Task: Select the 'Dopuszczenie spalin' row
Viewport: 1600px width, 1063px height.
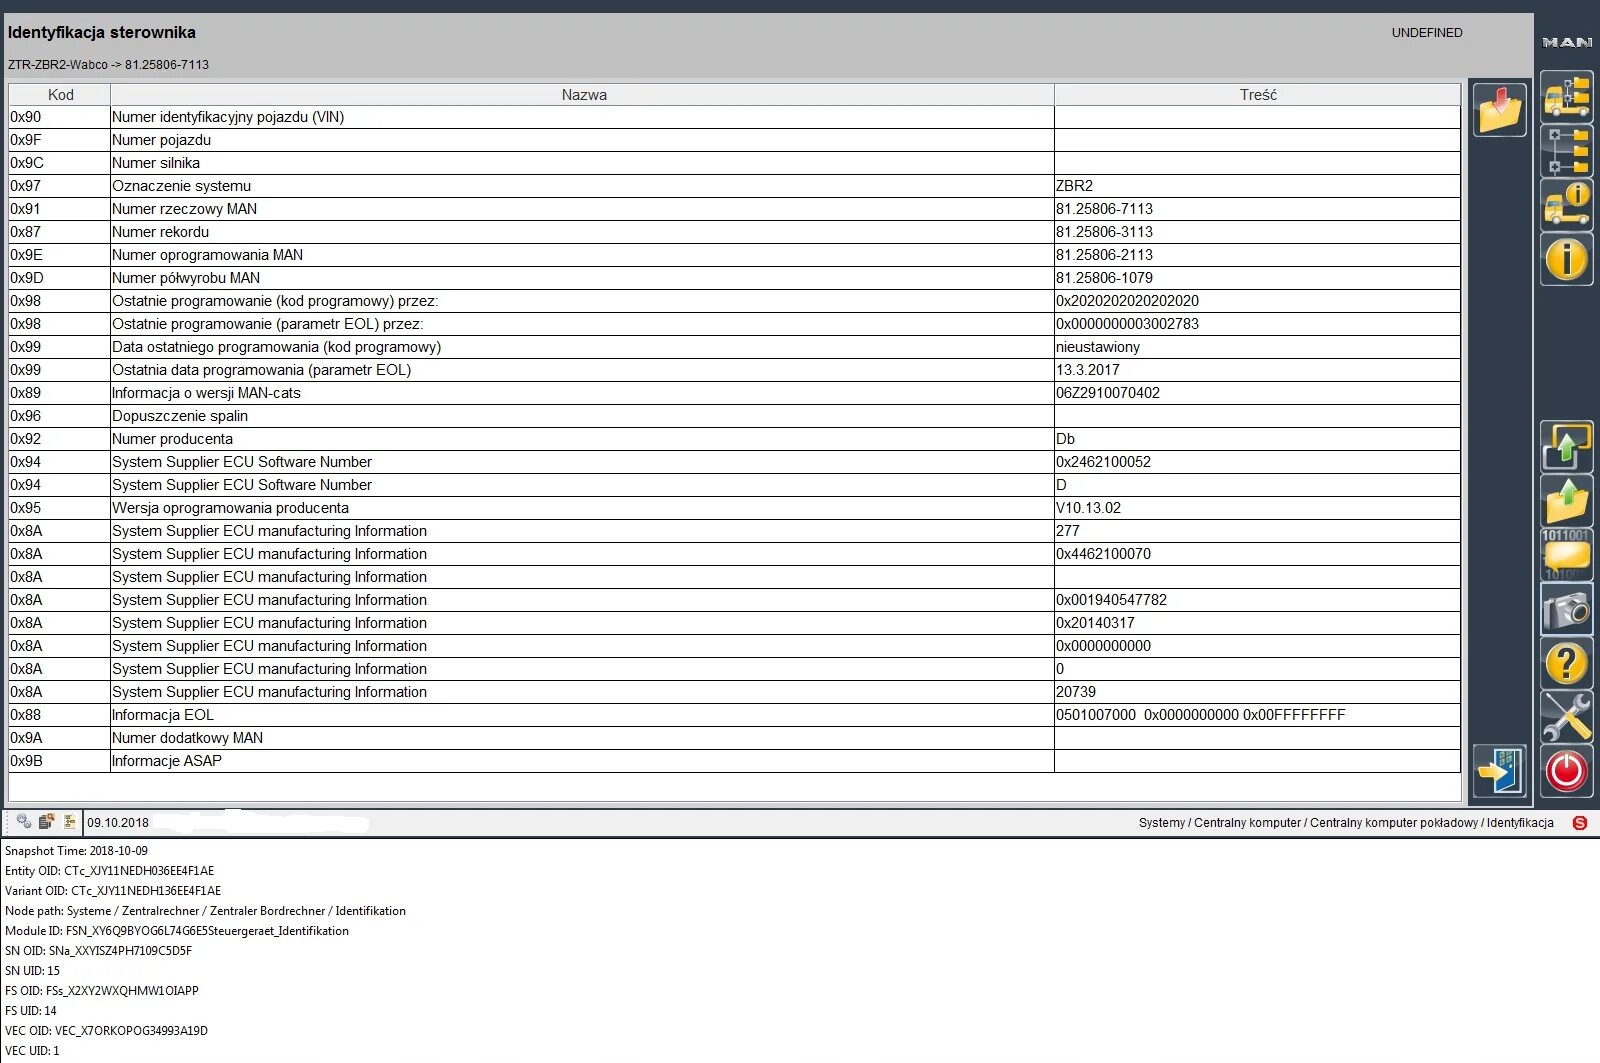Action: [x=735, y=416]
